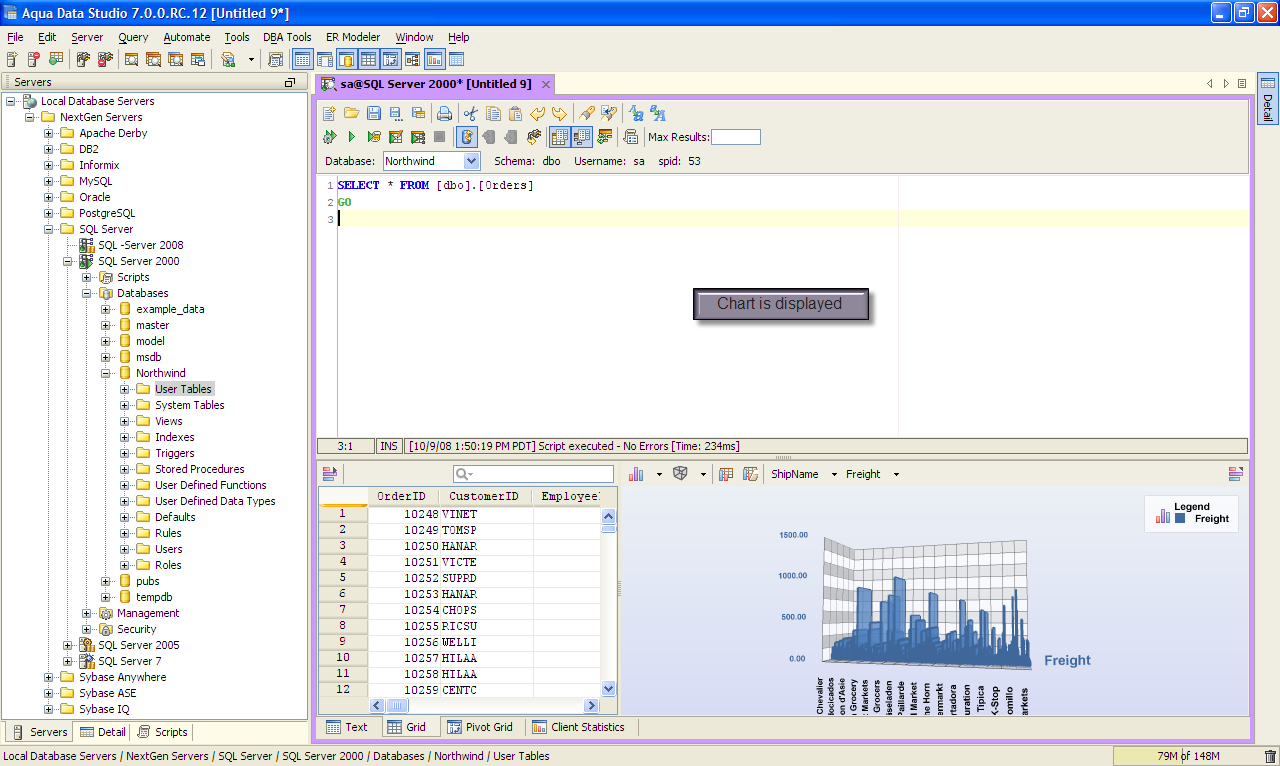Open the bar chart type icon

click(x=636, y=474)
